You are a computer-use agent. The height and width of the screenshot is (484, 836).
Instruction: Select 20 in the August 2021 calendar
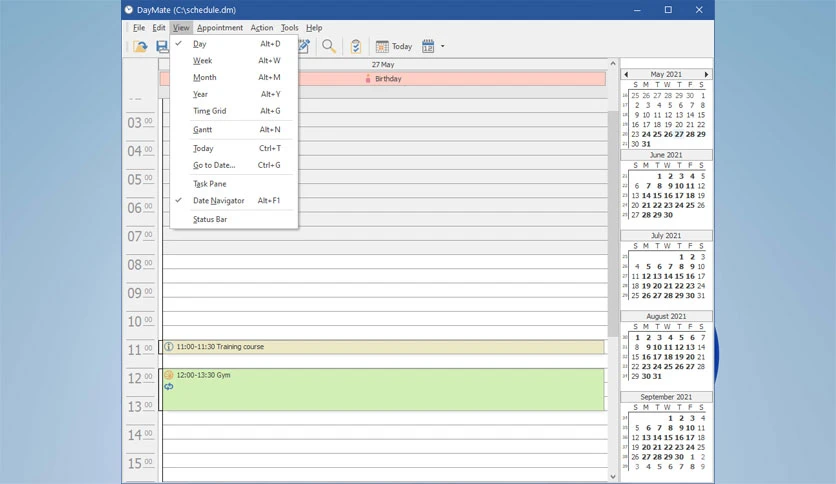tap(690, 357)
